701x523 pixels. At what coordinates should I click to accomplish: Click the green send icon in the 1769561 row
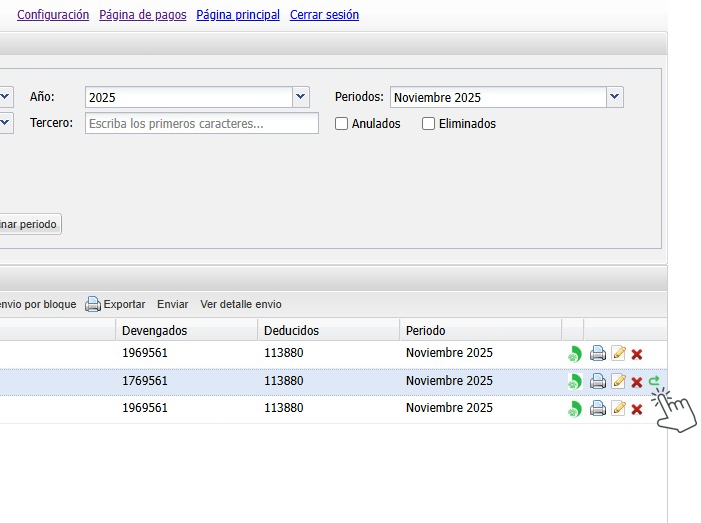point(575,381)
